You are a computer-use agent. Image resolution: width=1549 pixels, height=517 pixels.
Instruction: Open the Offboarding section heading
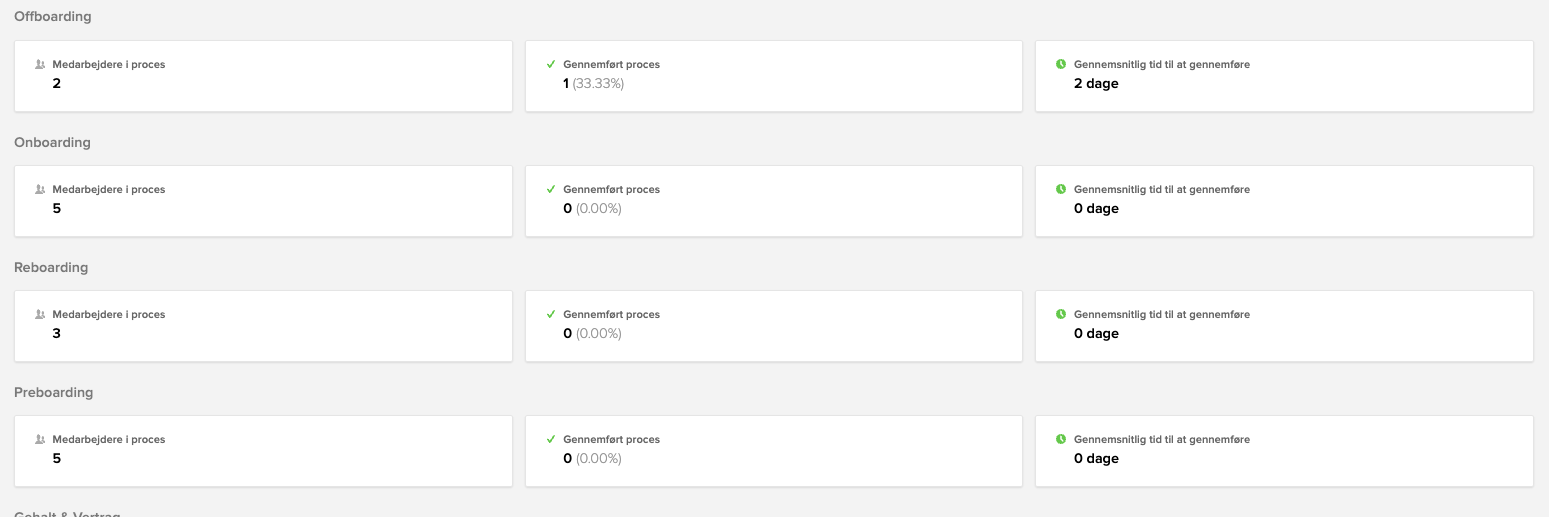click(52, 17)
